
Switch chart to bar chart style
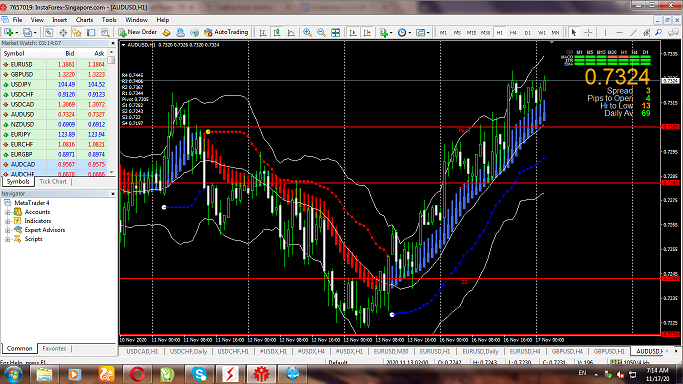[263, 33]
